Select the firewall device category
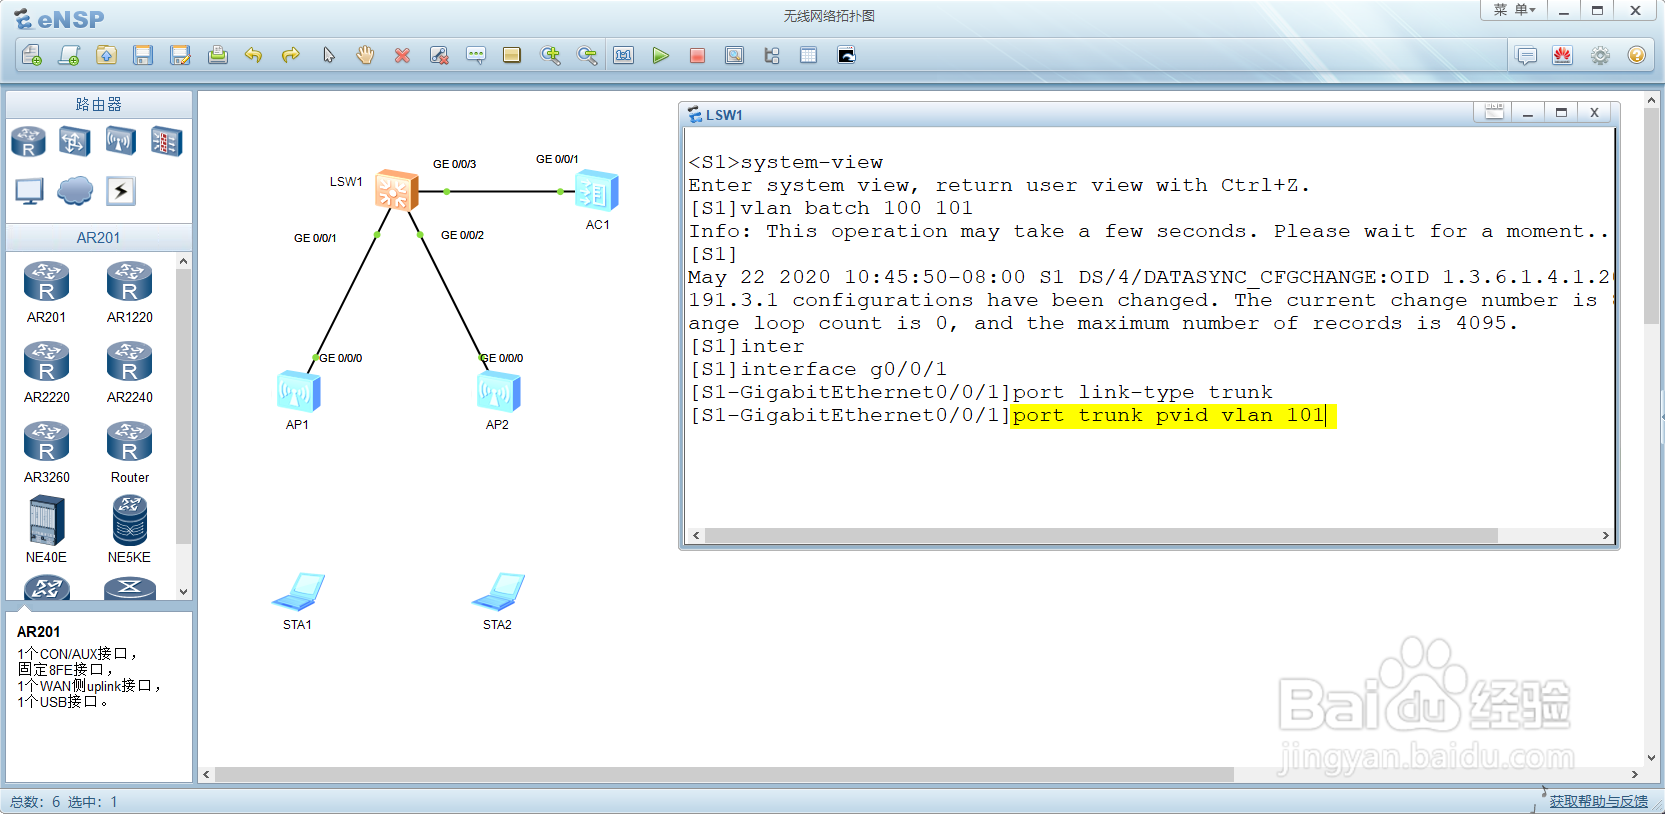The image size is (1665, 814). (166, 141)
